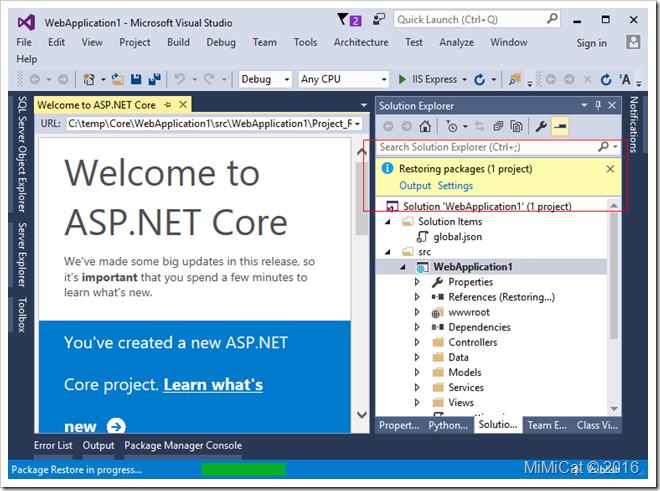660x491 pixels.
Task: Close the Welcome to ASP.NET Core tab
Action: 183,104
